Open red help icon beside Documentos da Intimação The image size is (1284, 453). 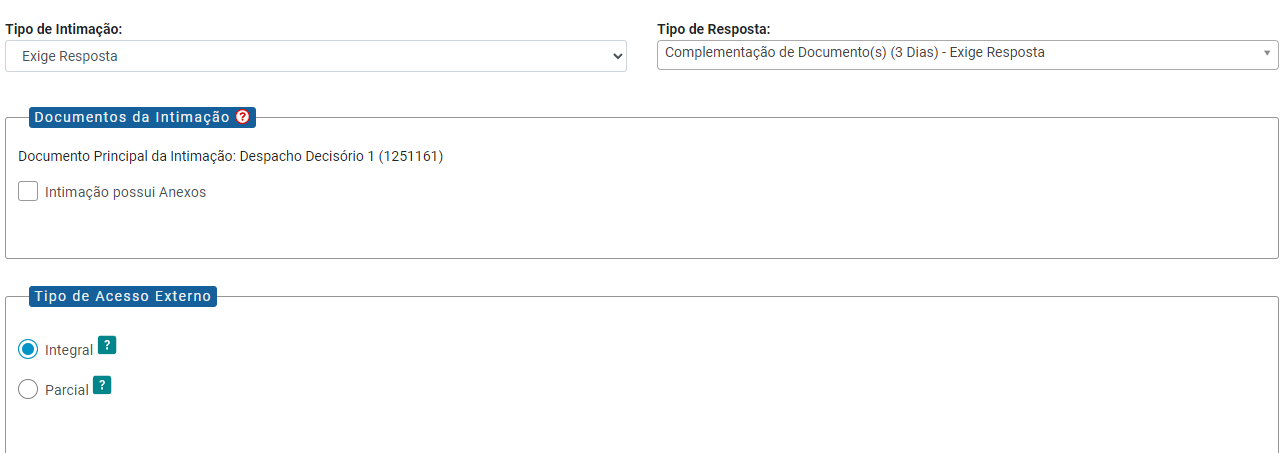click(x=242, y=117)
